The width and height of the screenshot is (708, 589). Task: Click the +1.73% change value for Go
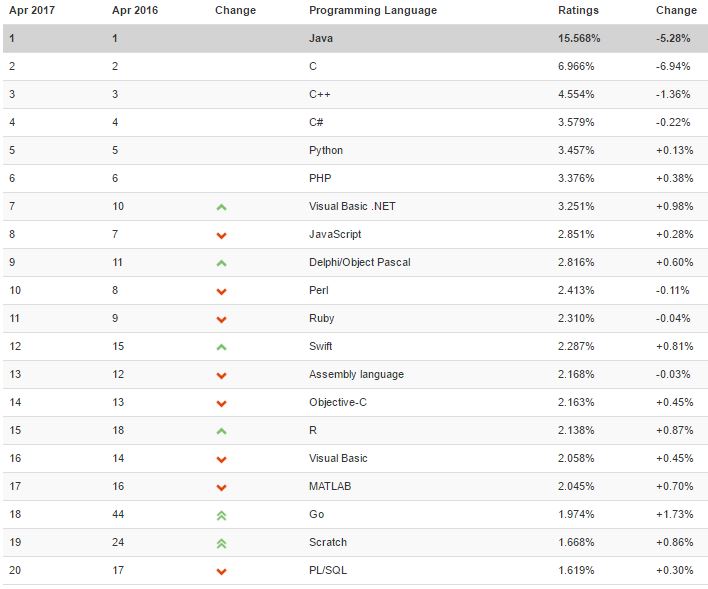coord(675,514)
